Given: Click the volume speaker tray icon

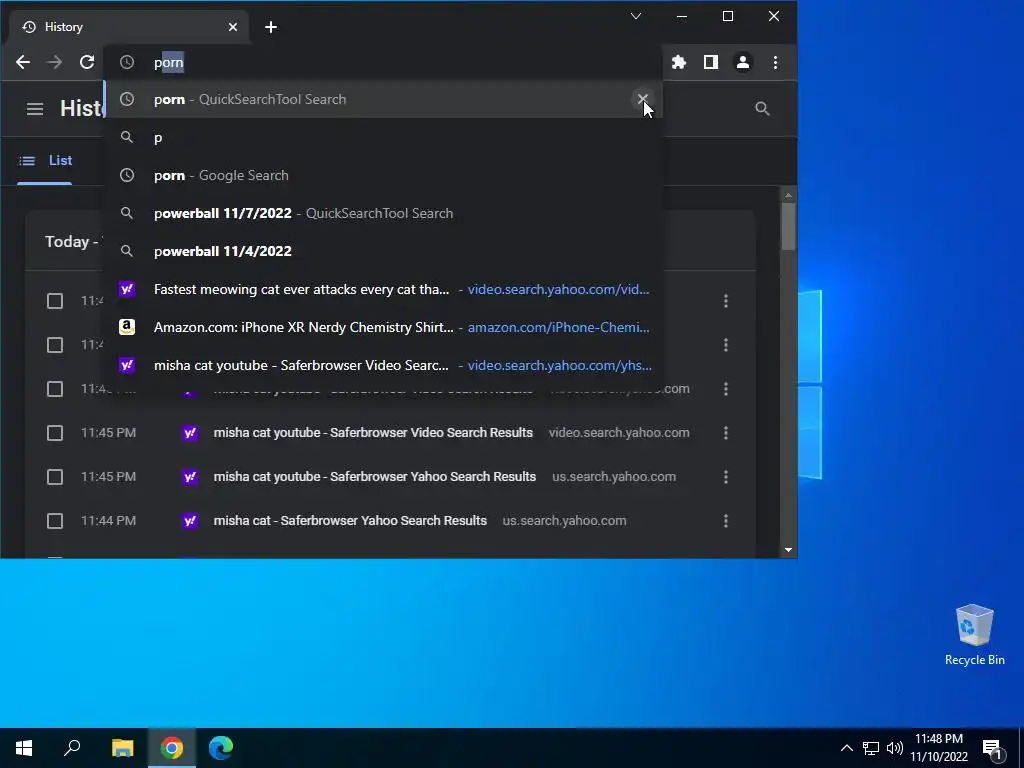Looking at the screenshot, I should (x=895, y=748).
